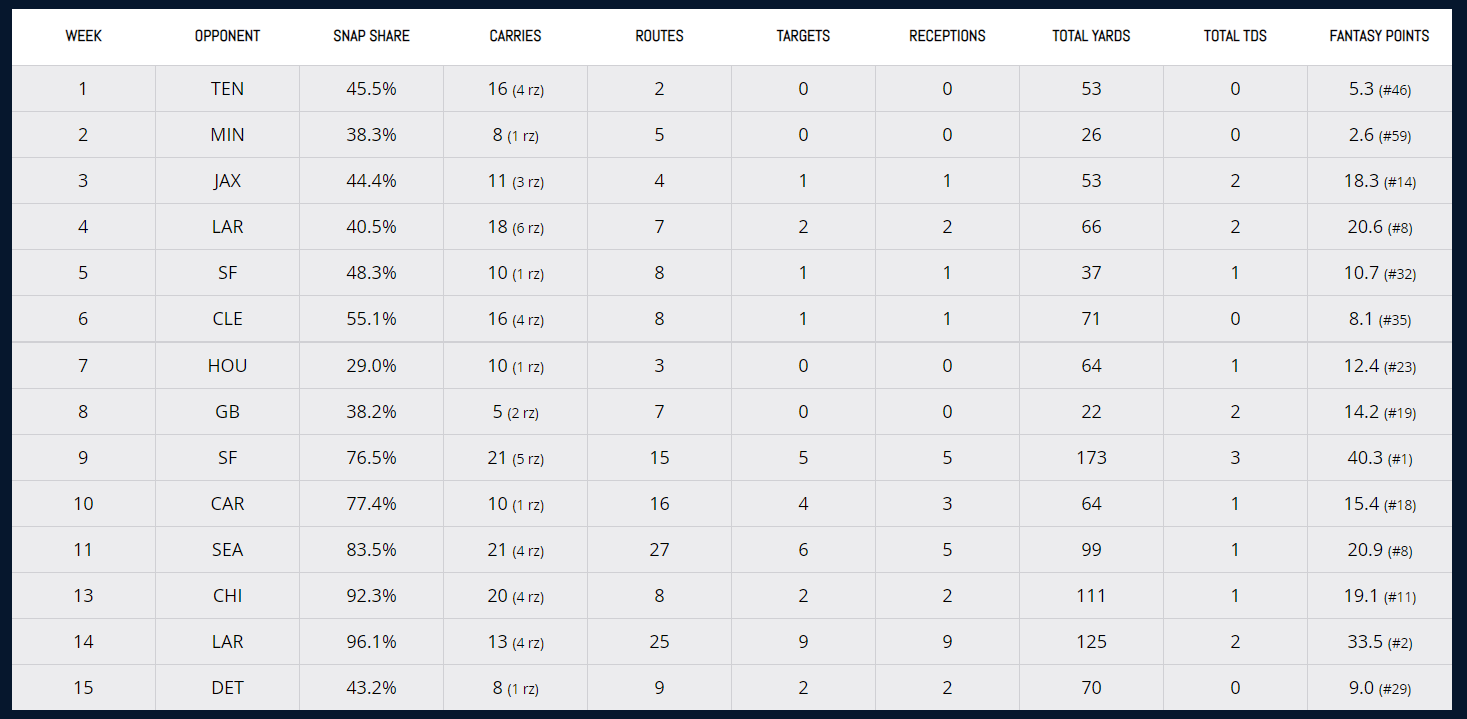Select the 96.1% snap share cell
This screenshot has width=1467, height=719.
(371, 642)
